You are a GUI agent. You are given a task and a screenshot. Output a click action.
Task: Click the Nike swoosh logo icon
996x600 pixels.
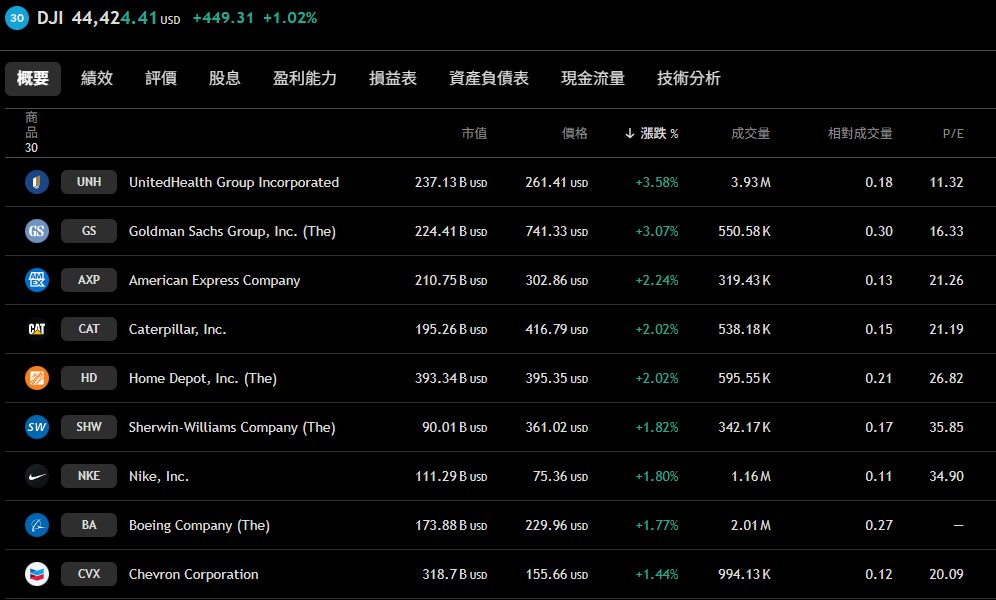37,476
